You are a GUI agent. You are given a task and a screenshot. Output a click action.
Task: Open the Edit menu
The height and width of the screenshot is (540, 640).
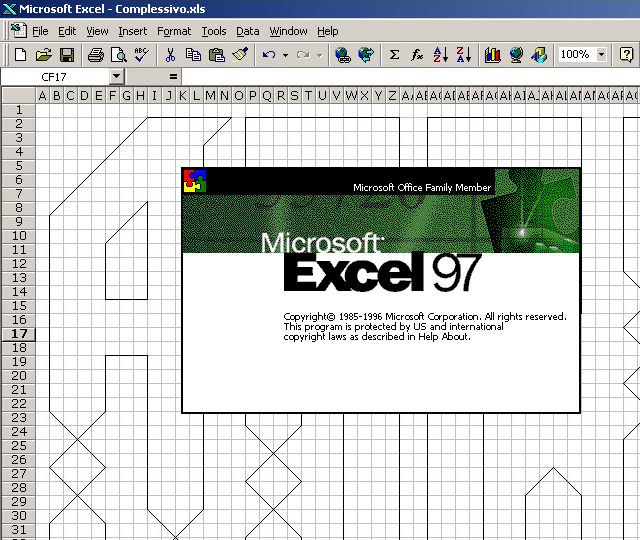tap(67, 31)
